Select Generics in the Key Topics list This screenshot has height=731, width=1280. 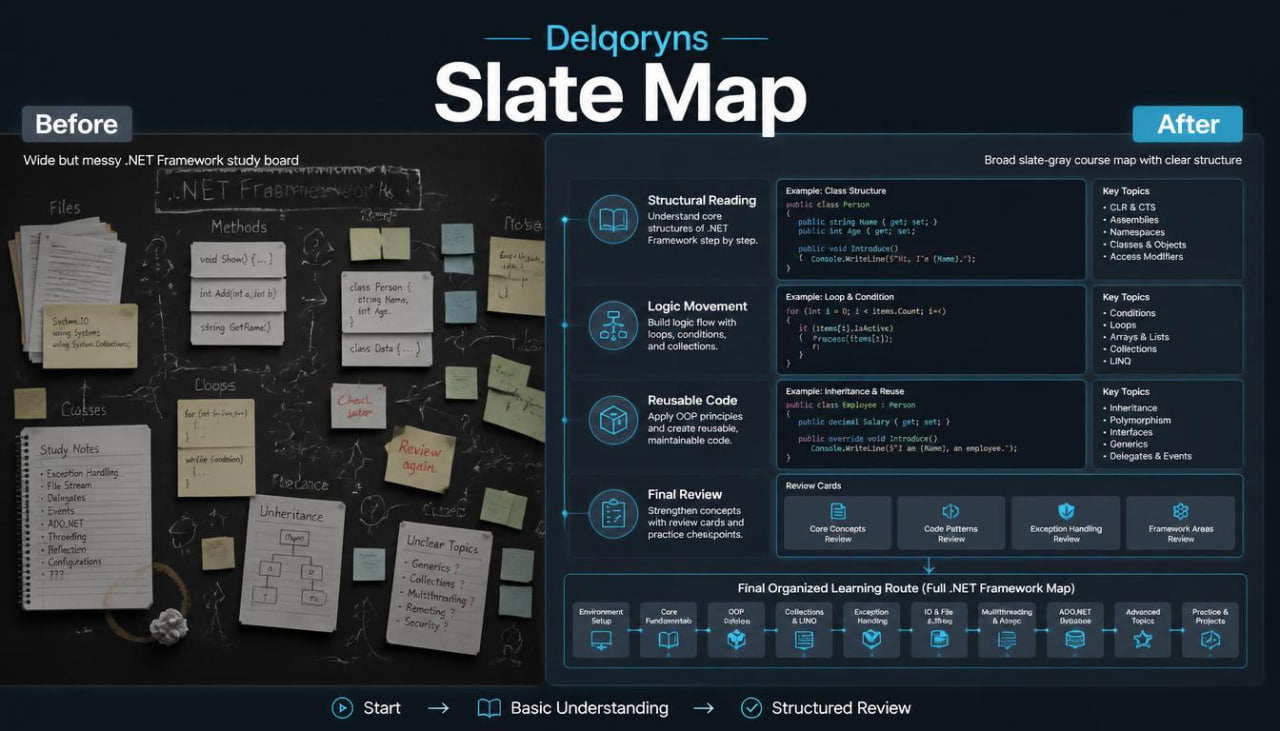[x=1129, y=444]
